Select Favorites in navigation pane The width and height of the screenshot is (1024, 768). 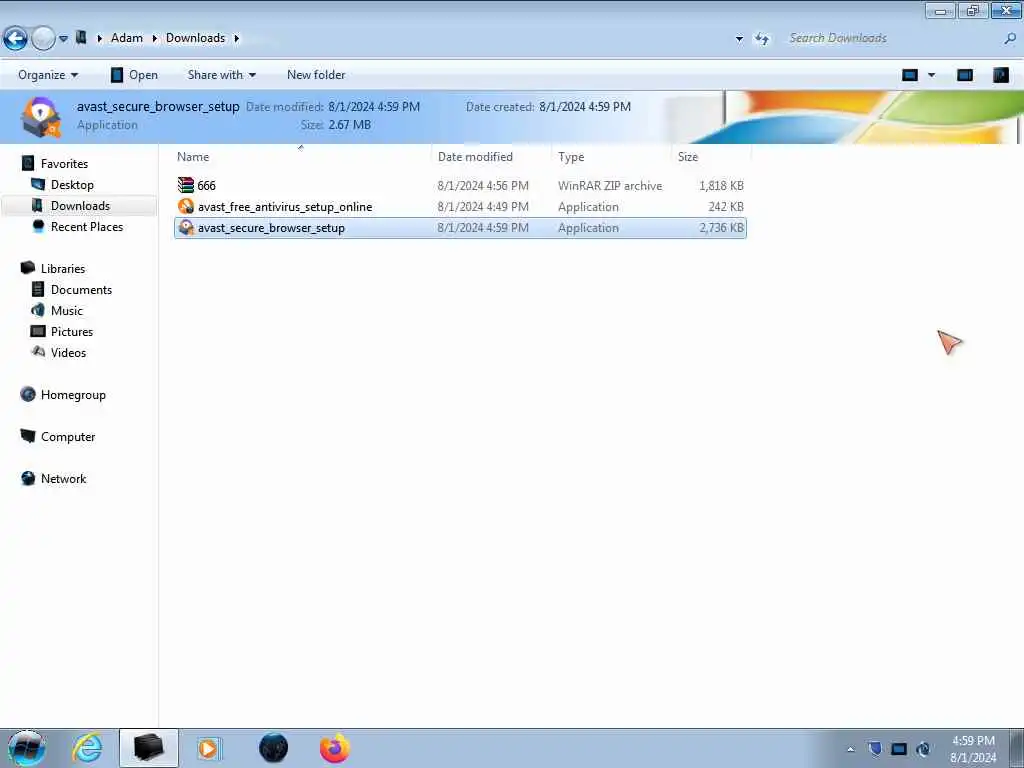[64, 164]
